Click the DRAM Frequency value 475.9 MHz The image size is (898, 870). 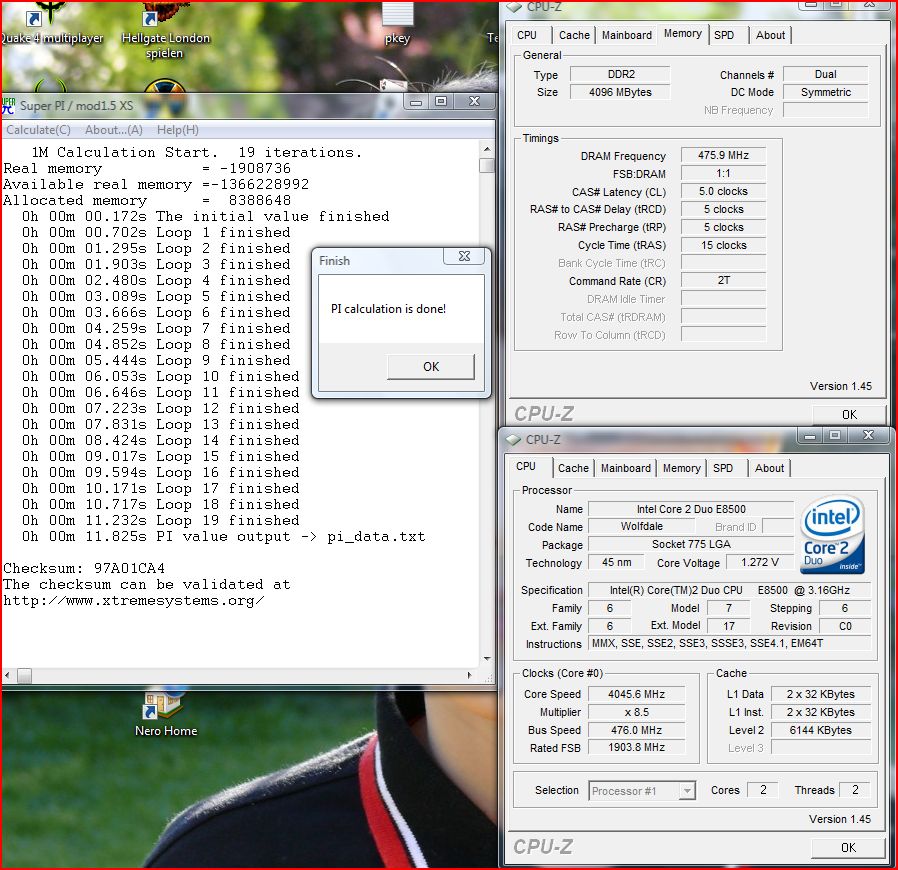click(x=723, y=155)
